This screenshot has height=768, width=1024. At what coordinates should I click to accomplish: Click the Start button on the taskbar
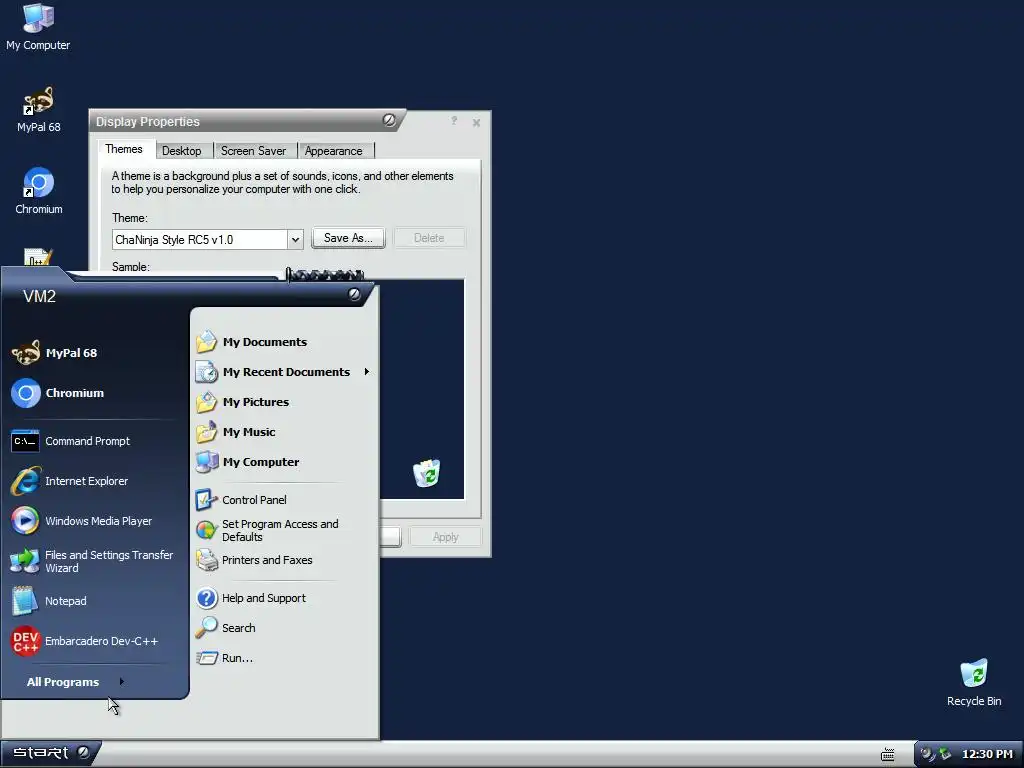coord(50,753)
